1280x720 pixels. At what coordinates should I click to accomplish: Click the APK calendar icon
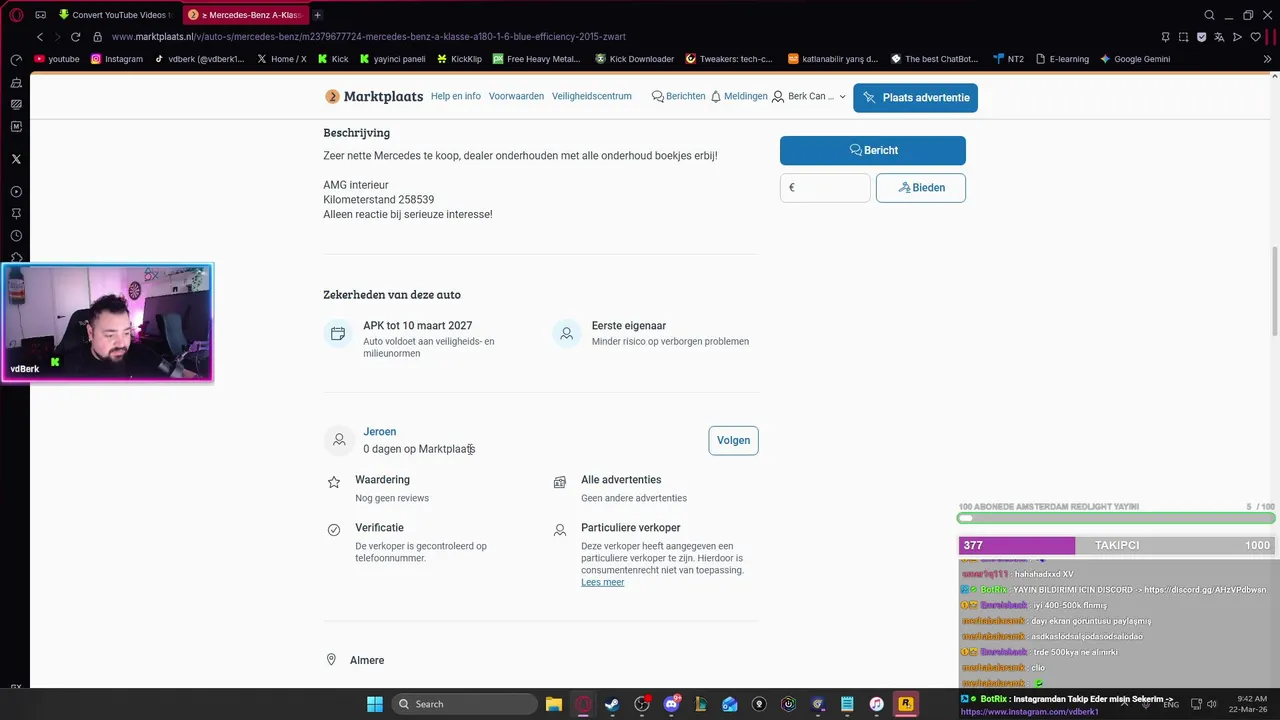338,334
